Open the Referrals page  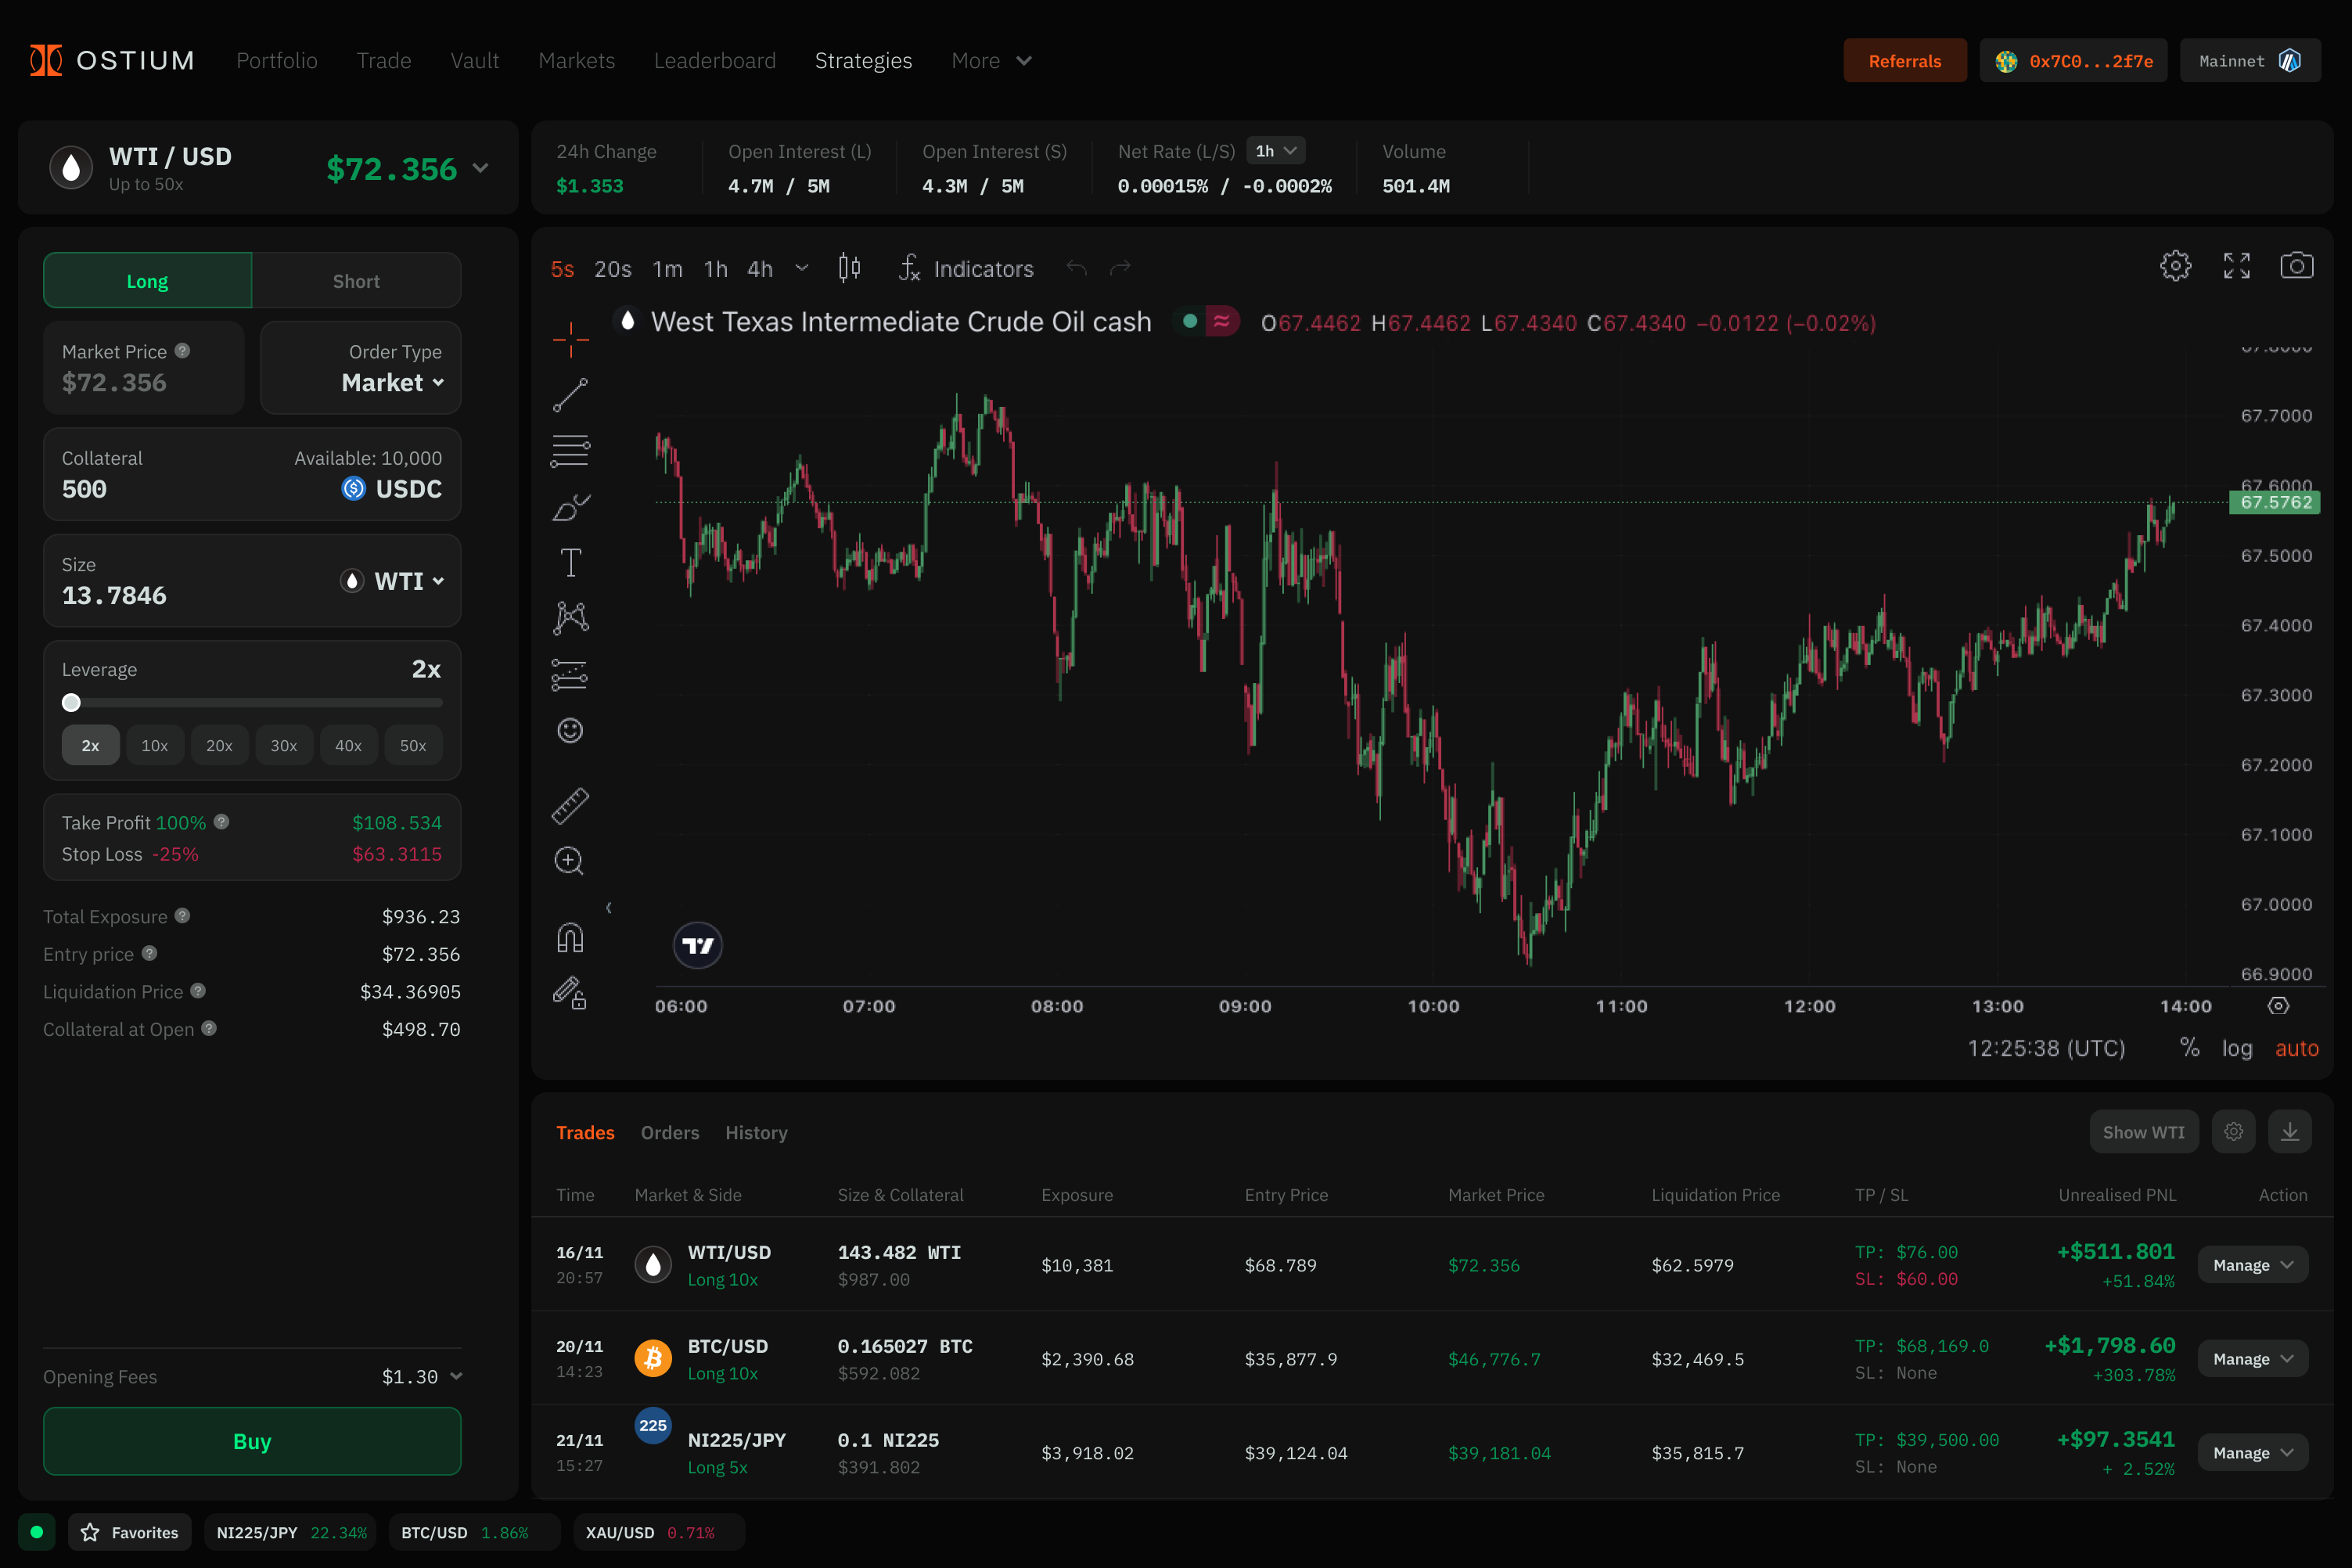click(x=1904, y=60)
